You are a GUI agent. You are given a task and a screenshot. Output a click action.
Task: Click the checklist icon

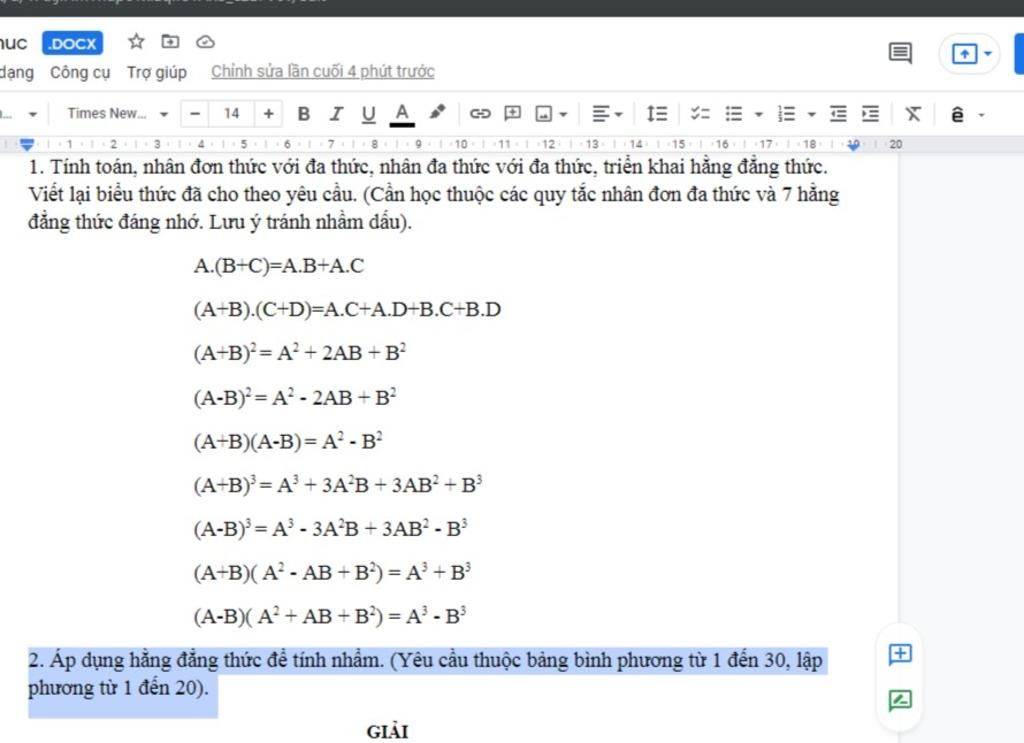pyautogui.click(x=700, y=114)
